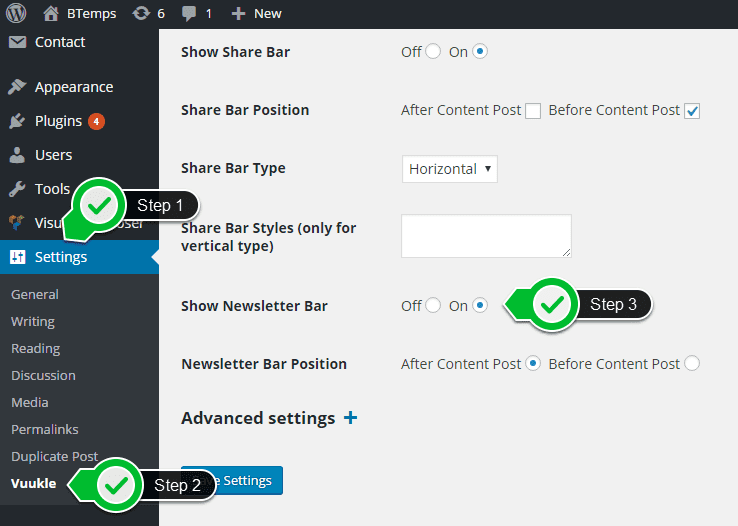Set Show Newsletter Bar to Off
Viewport: 738px width, 526px height.
pyautogui.click(x=433, y=306)
